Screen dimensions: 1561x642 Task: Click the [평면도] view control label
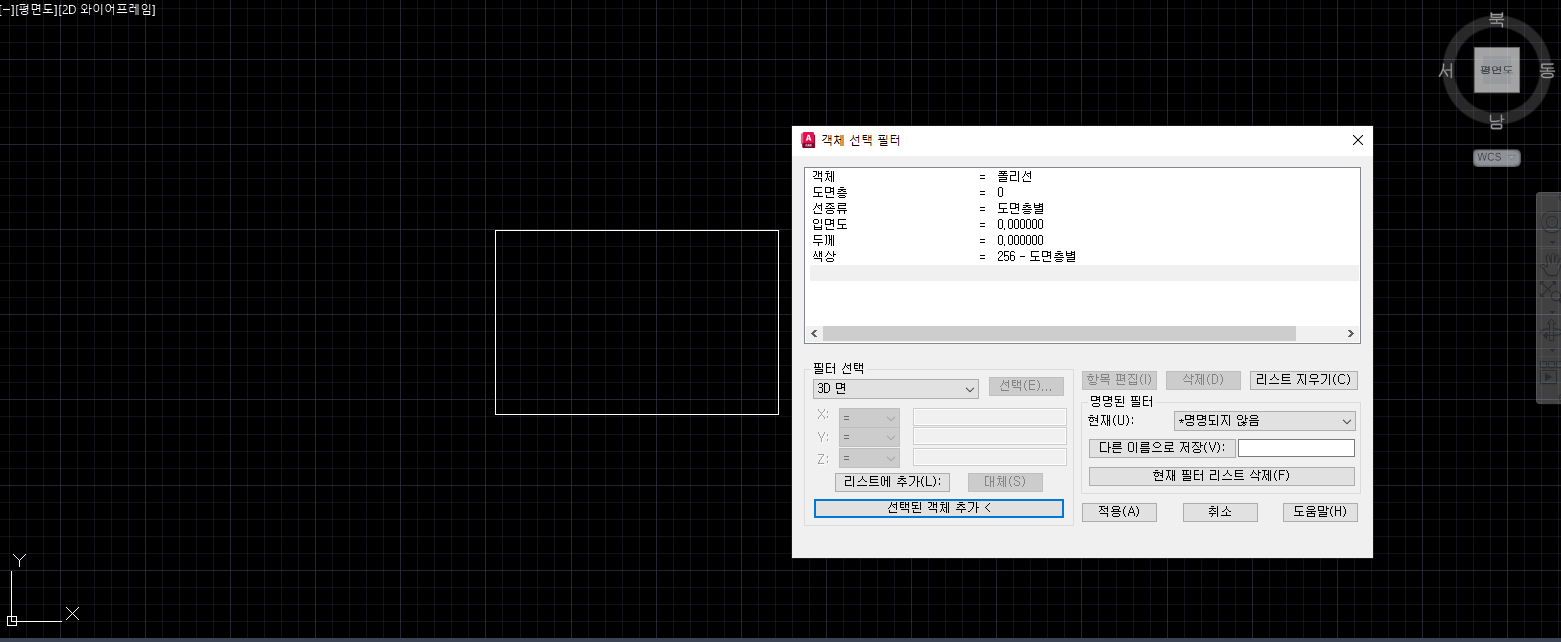point(35,9)
